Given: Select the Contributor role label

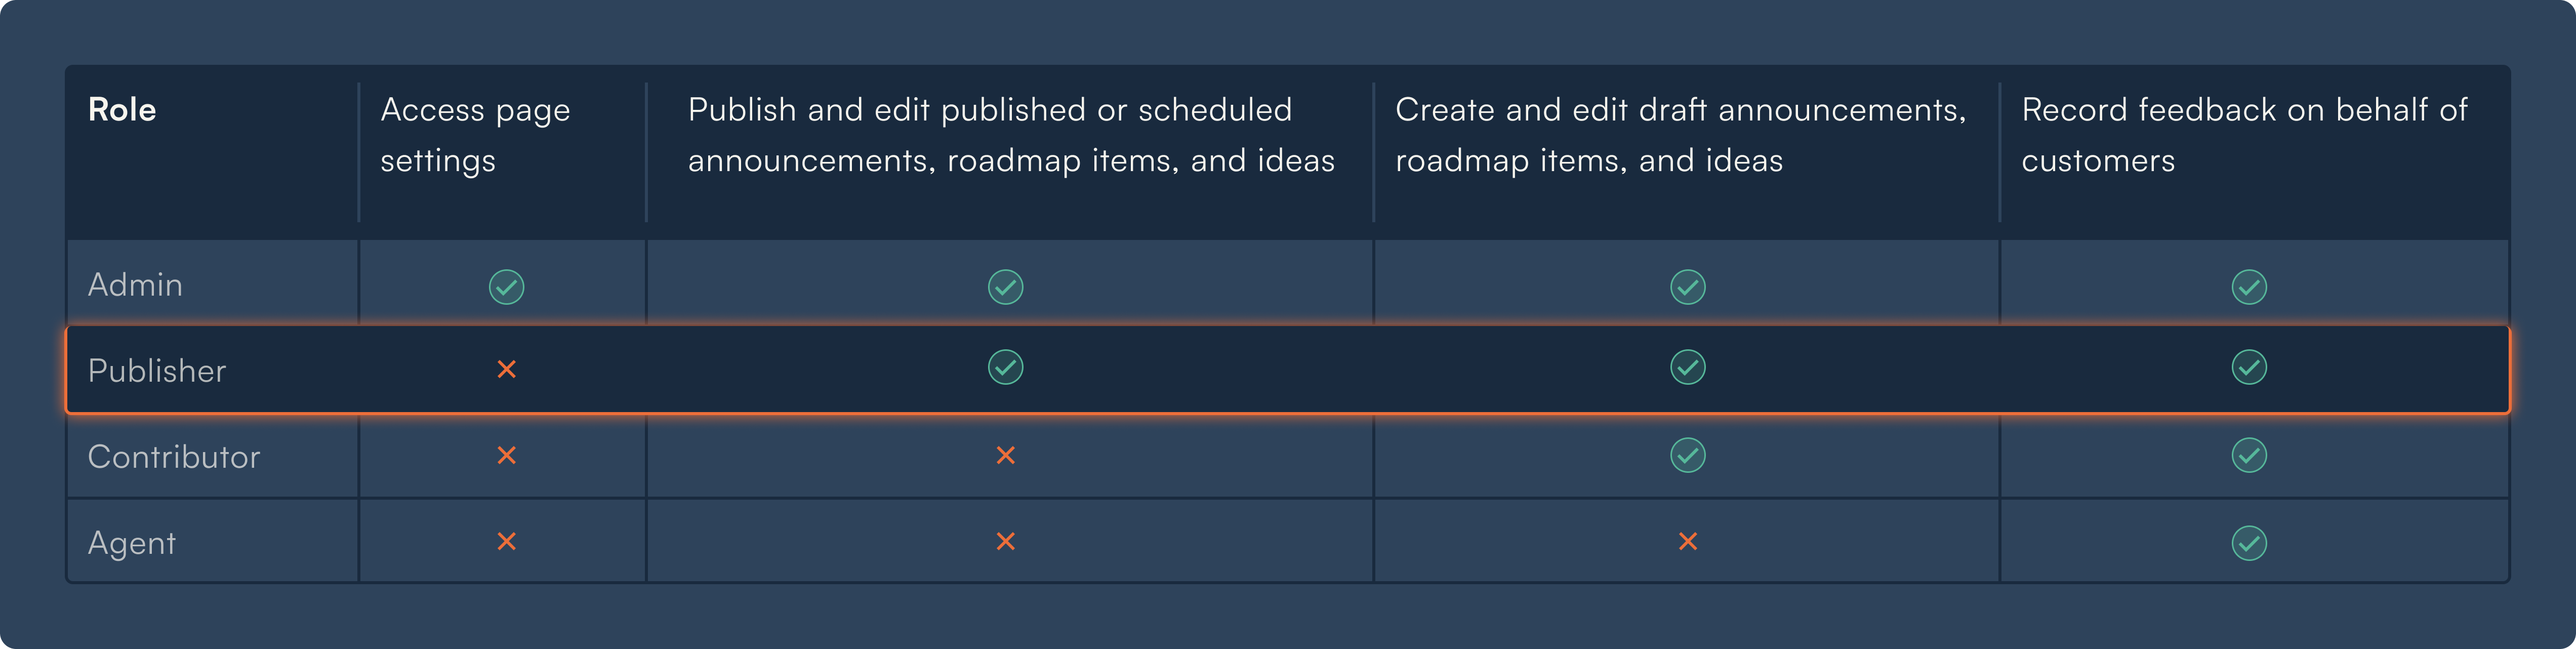Looking at the screenshot, I should [x=174, y=457].
